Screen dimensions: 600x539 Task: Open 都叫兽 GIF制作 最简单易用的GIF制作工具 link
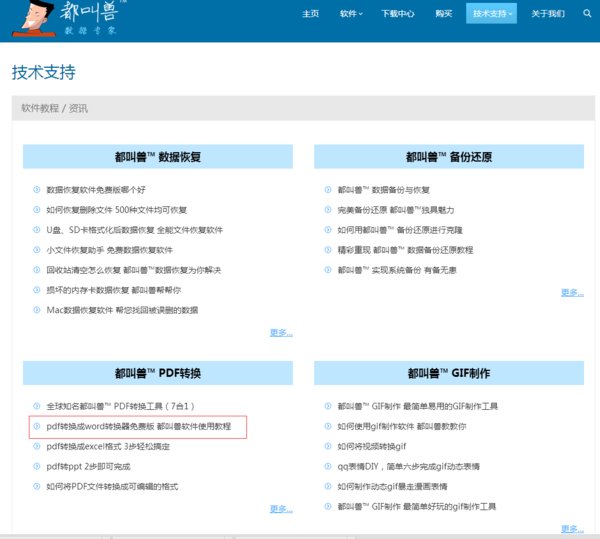[417, 406]
